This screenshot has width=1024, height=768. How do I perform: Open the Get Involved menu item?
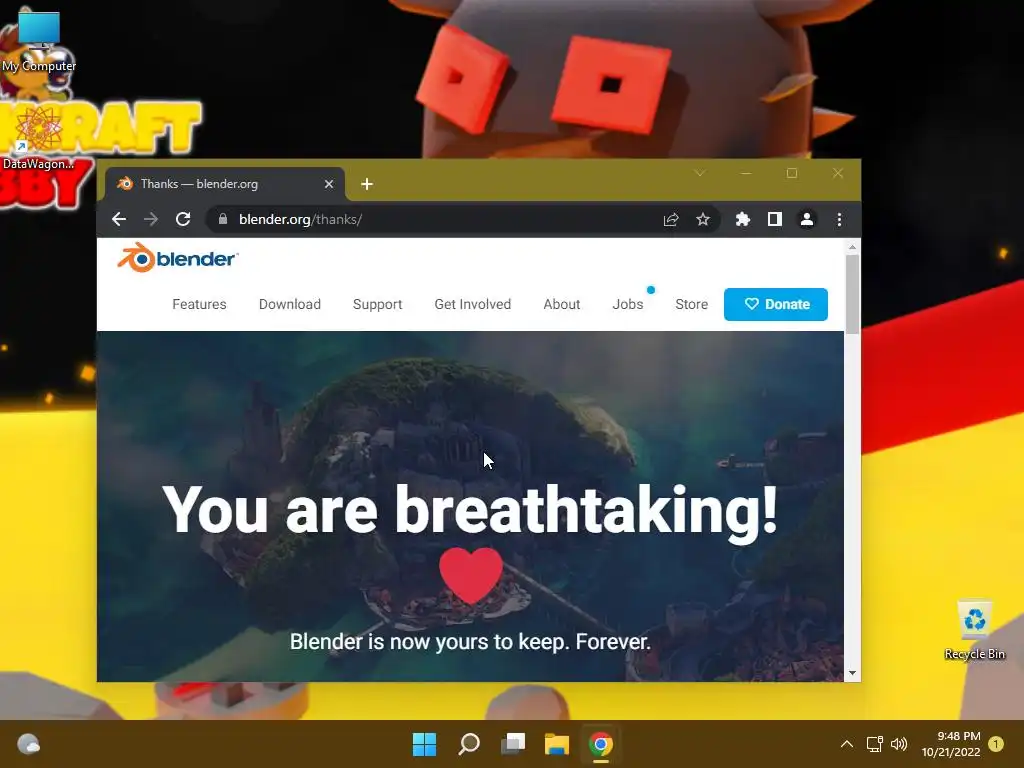[473, 304]
